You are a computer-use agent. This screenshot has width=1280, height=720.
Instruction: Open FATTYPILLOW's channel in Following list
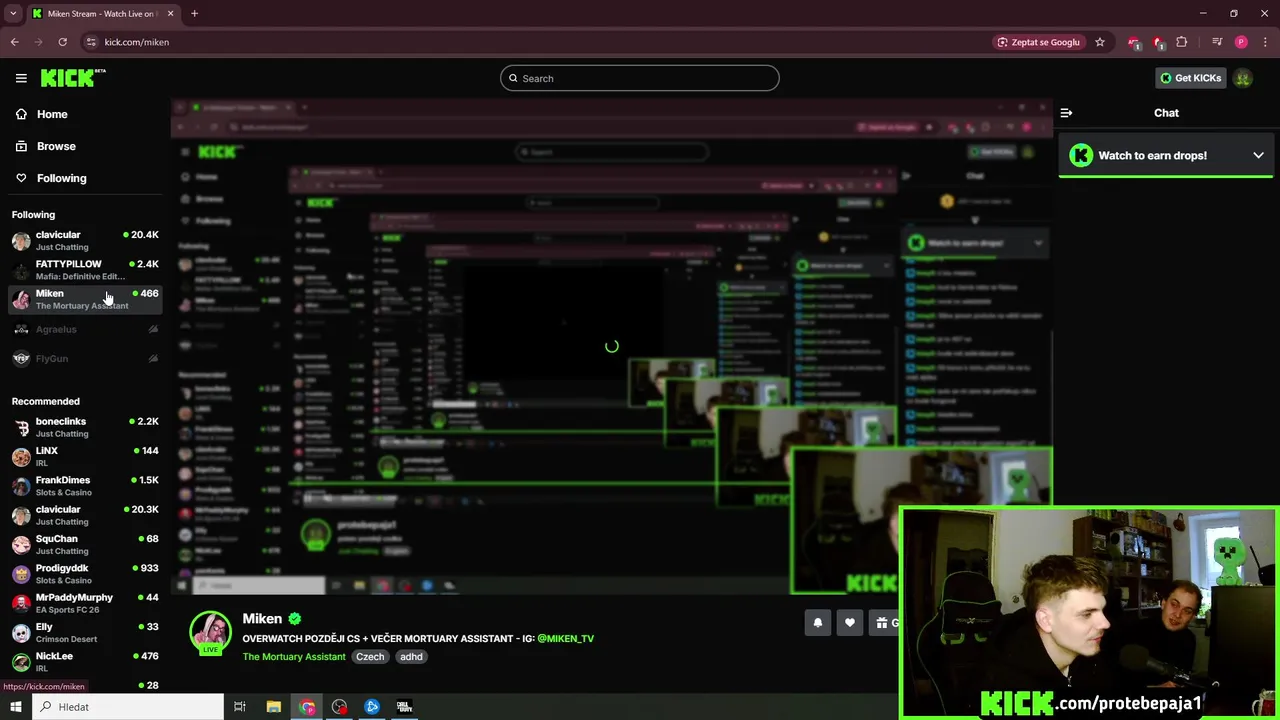pos(84,270)
